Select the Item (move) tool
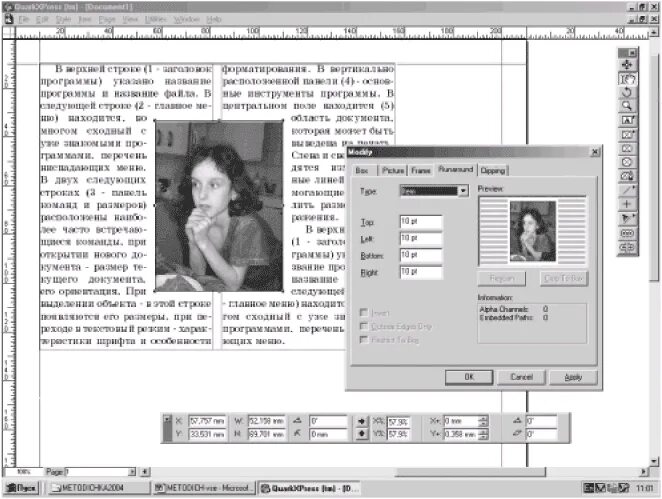Image resolution: width=662 pixels, height=499 pixels. pyautogui.click(x=627, y=65)
